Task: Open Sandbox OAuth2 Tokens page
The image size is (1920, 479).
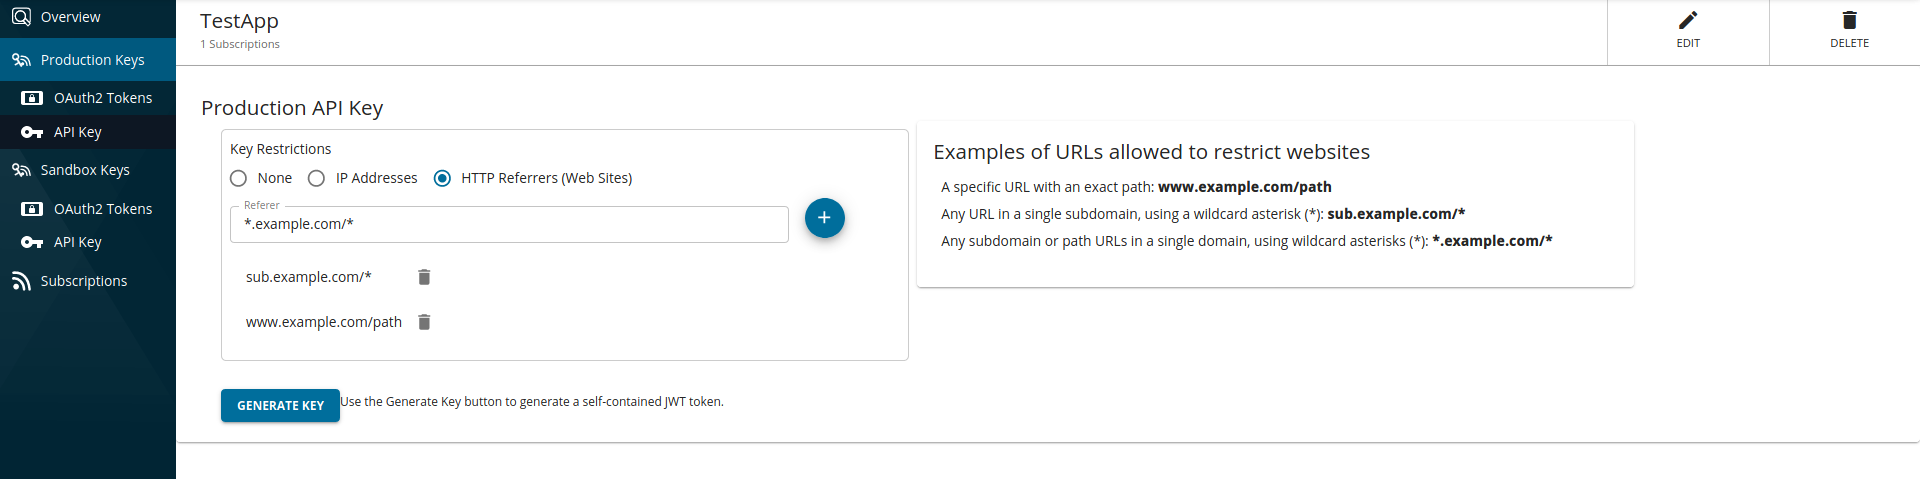Action: (102, 209)
